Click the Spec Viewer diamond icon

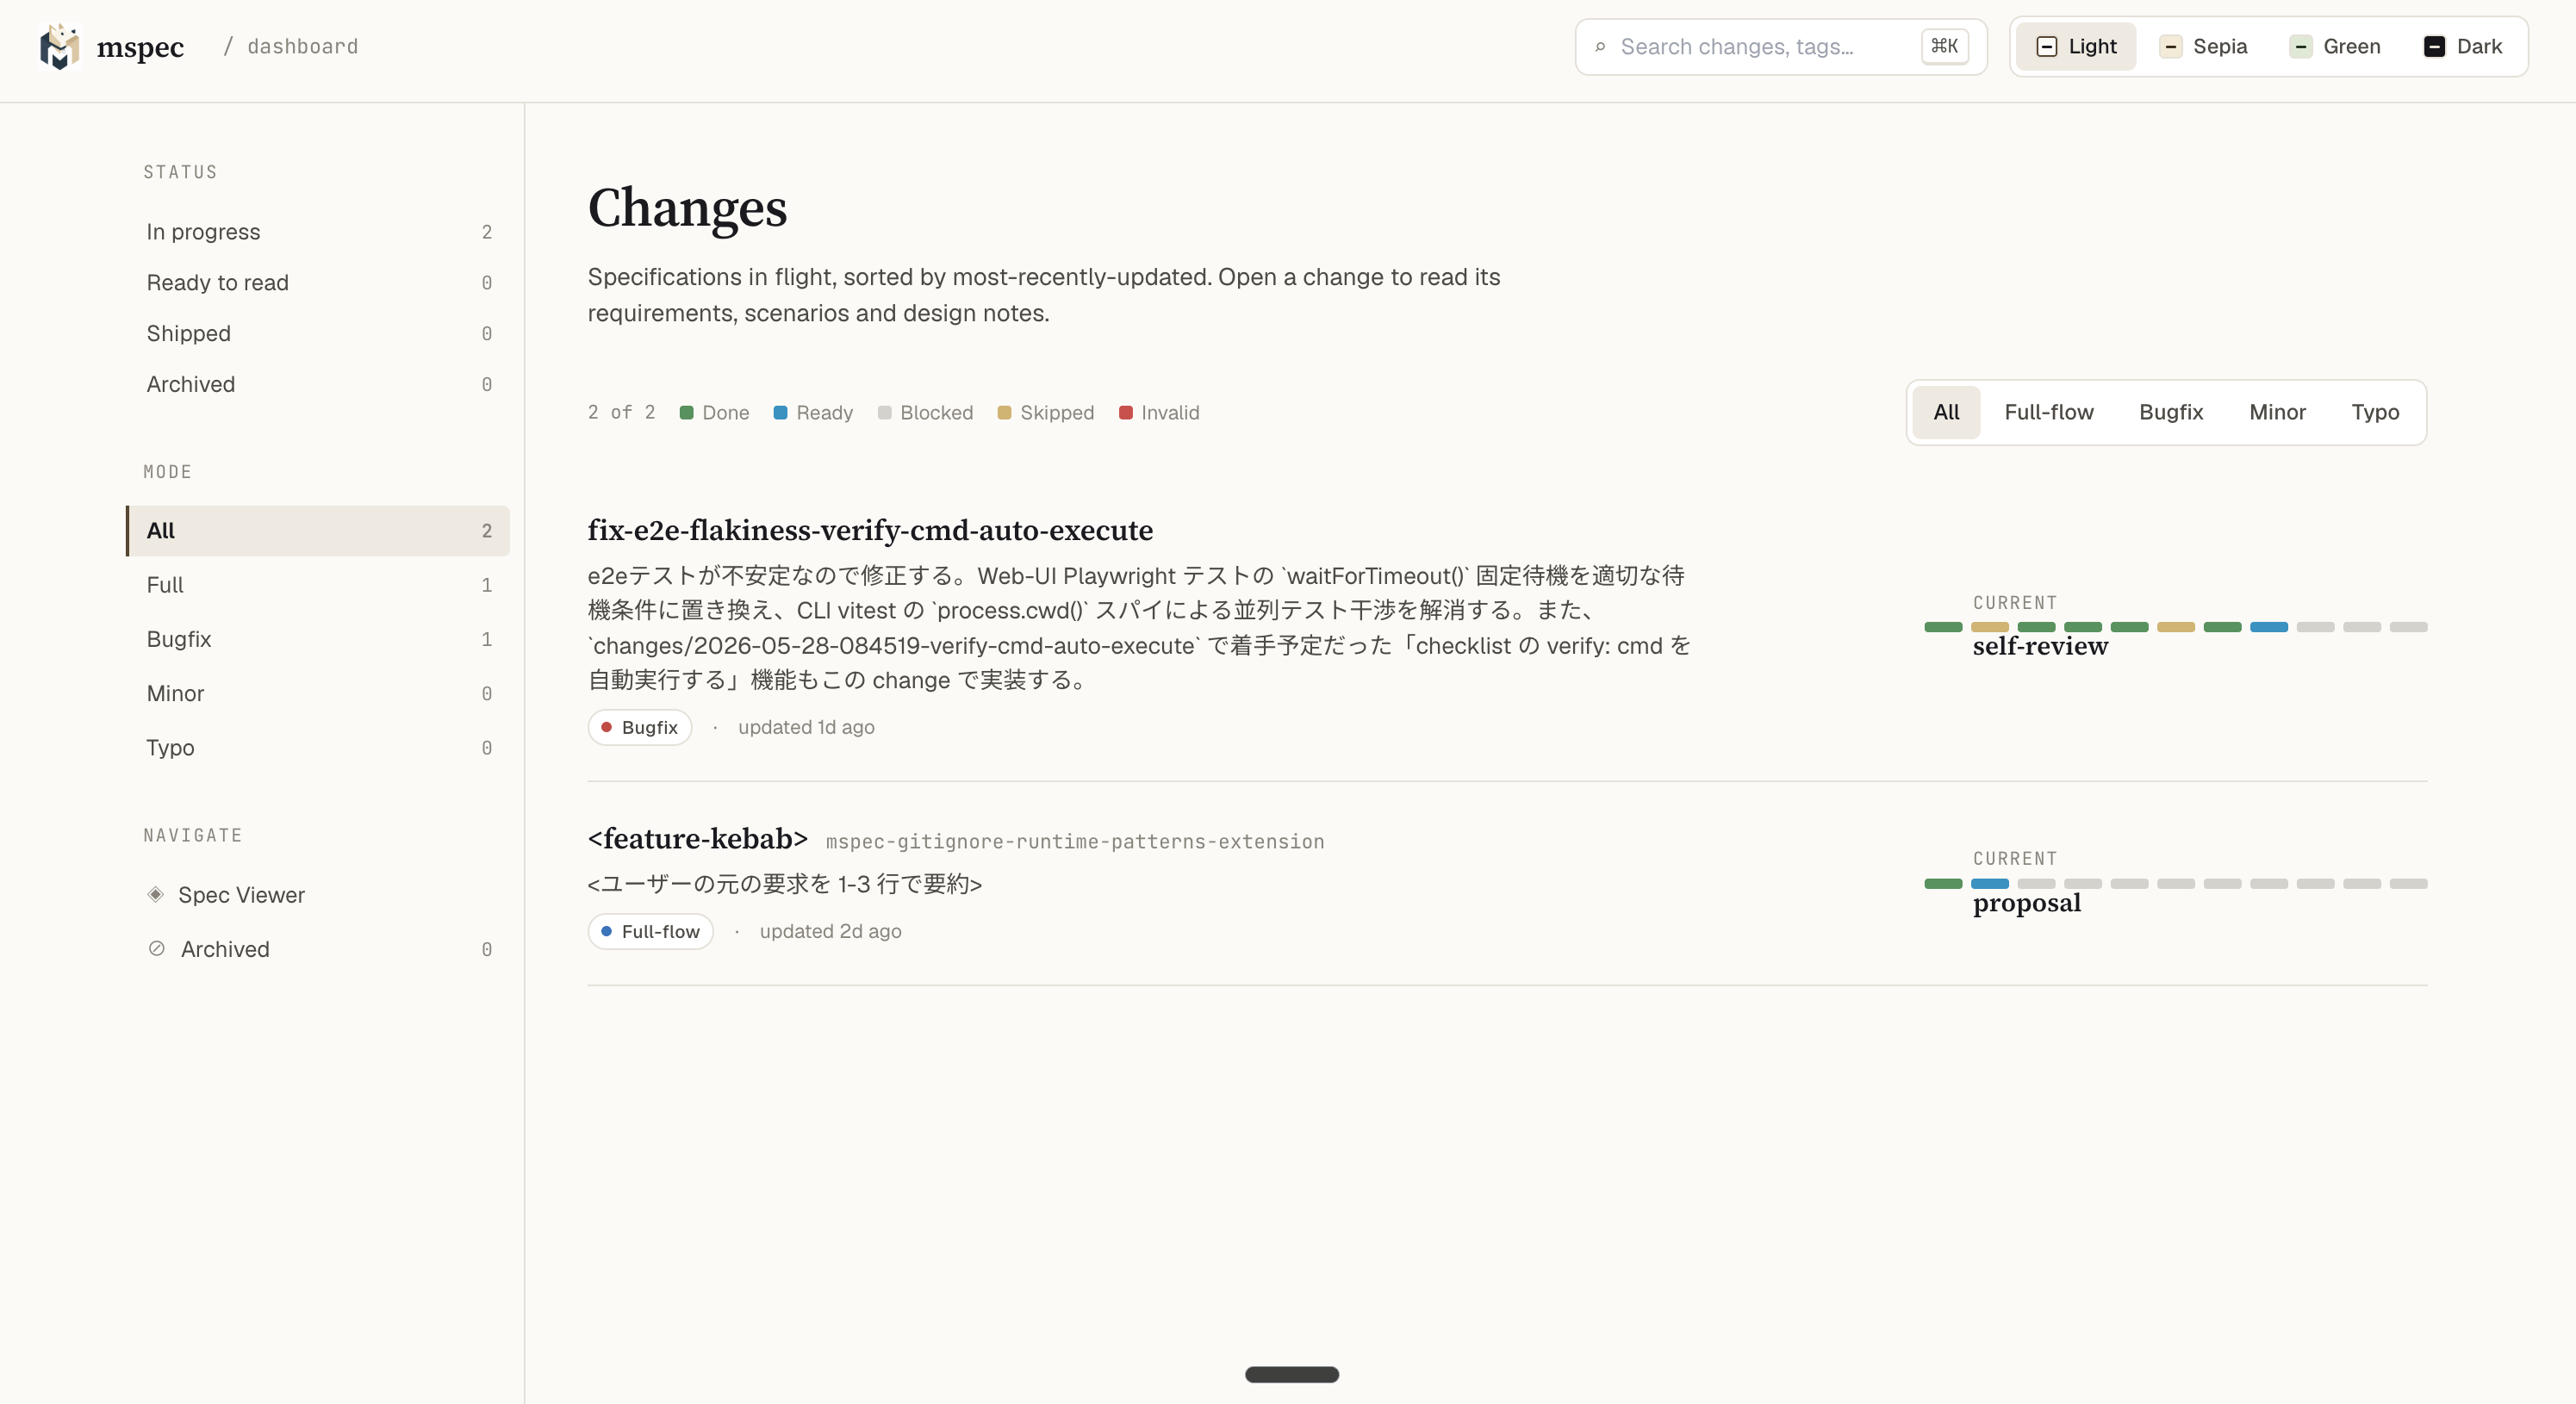pos(155,895)
